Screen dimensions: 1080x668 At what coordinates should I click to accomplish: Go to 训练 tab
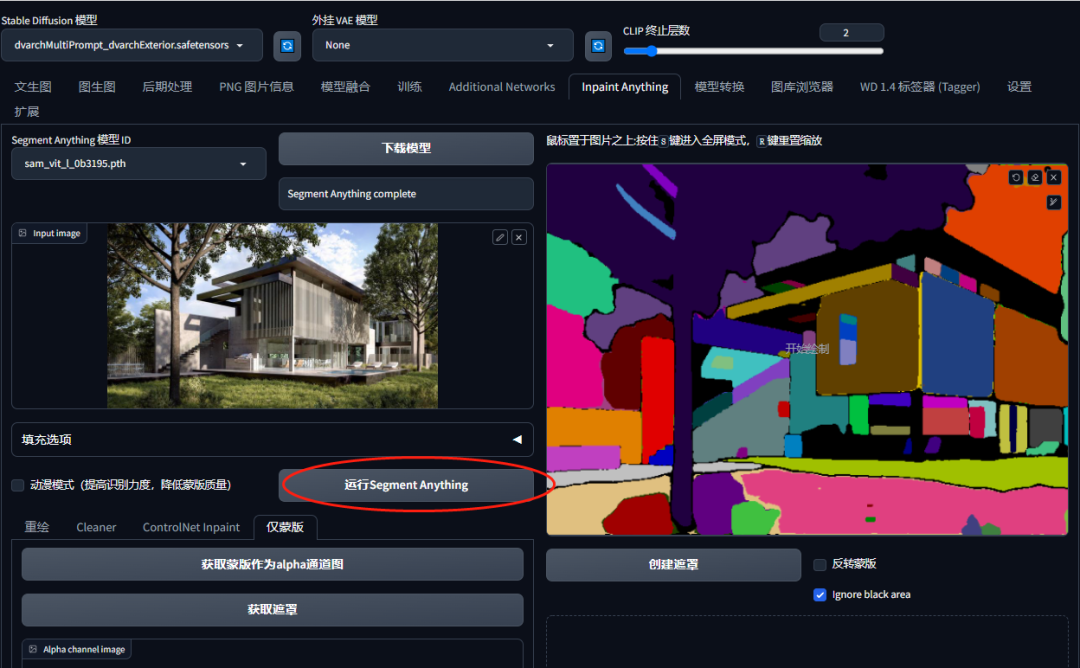coord(409,87)
